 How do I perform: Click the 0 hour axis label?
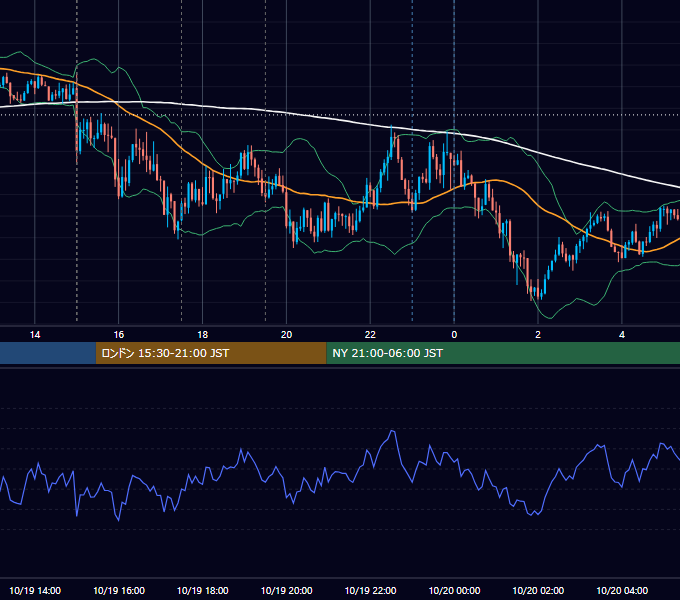[454, 335]
